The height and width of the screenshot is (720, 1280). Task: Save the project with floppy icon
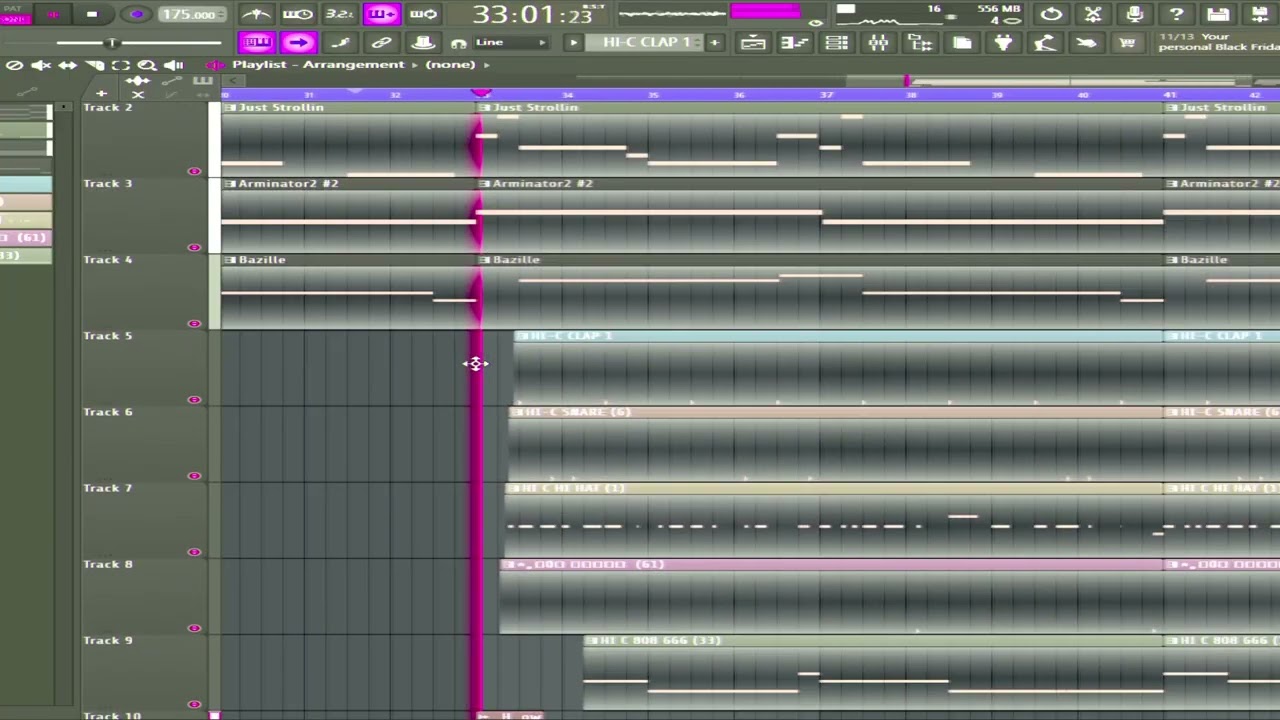tap(1218, 14)
